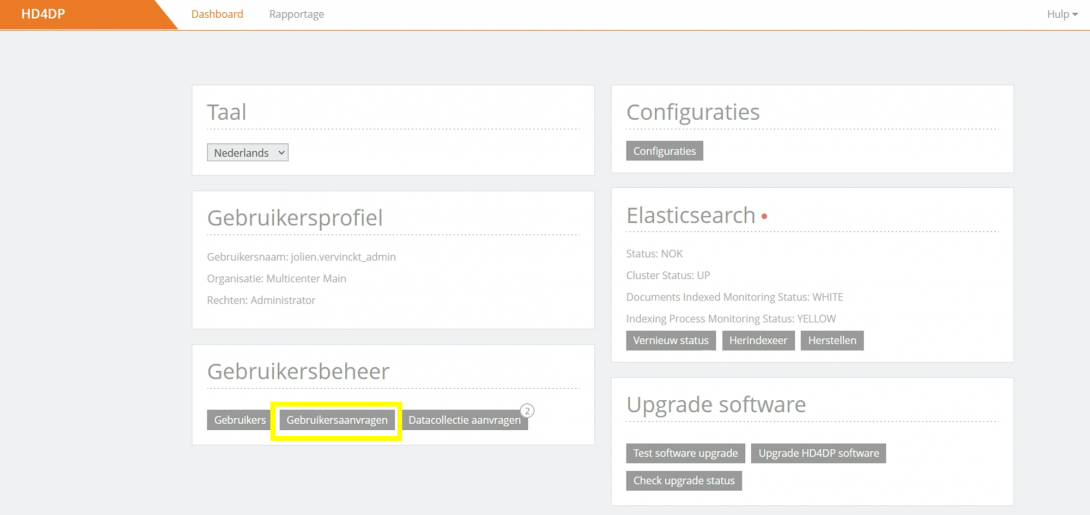The height and width of the screenshot is (515, 1090).
Task: Start reindexing with the Herindexeer button
Action: coord(758,341)
